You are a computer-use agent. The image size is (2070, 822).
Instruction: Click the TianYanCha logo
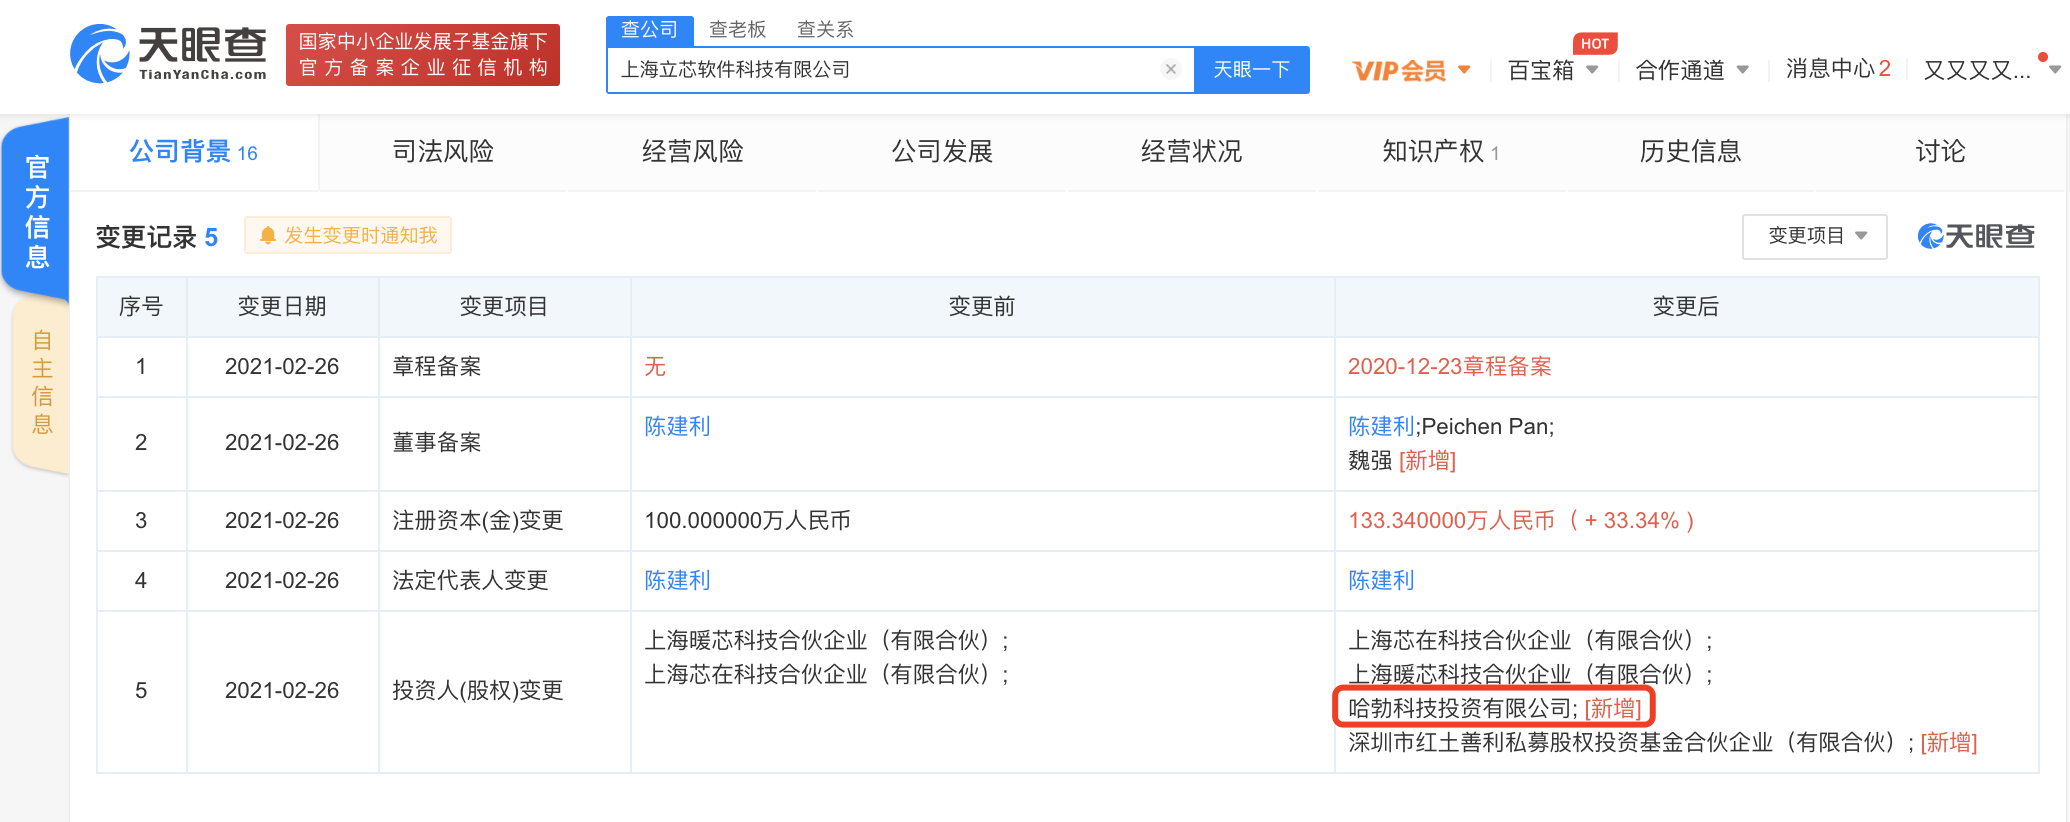tap(168, 54)
